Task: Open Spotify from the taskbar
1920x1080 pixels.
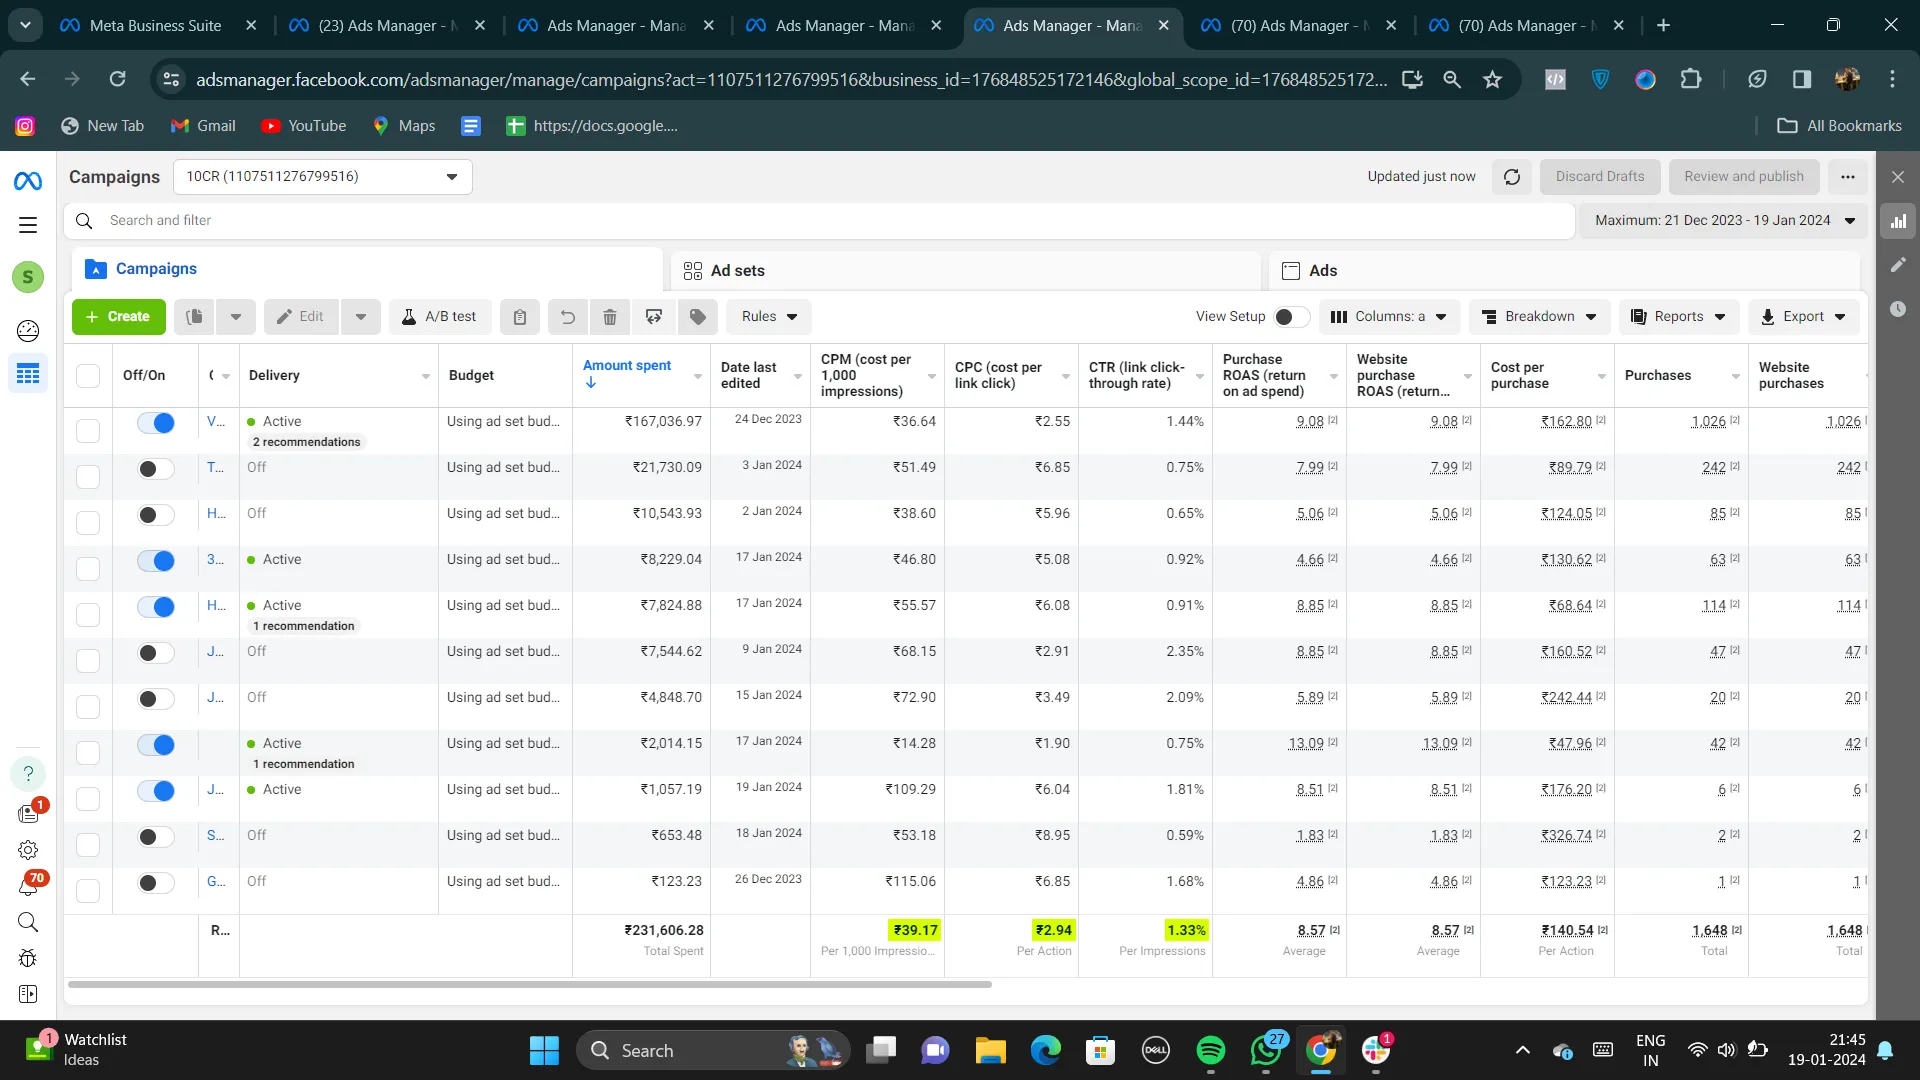Action: (1210, 1050)
